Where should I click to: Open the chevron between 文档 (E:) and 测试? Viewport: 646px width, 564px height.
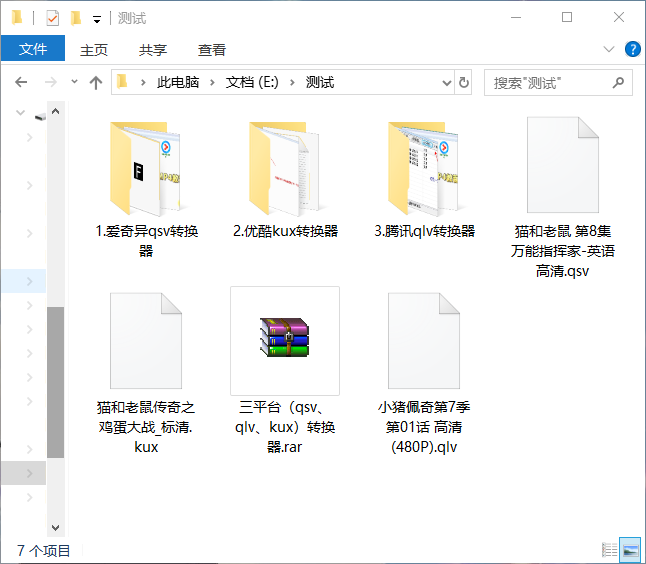(292, 82)
